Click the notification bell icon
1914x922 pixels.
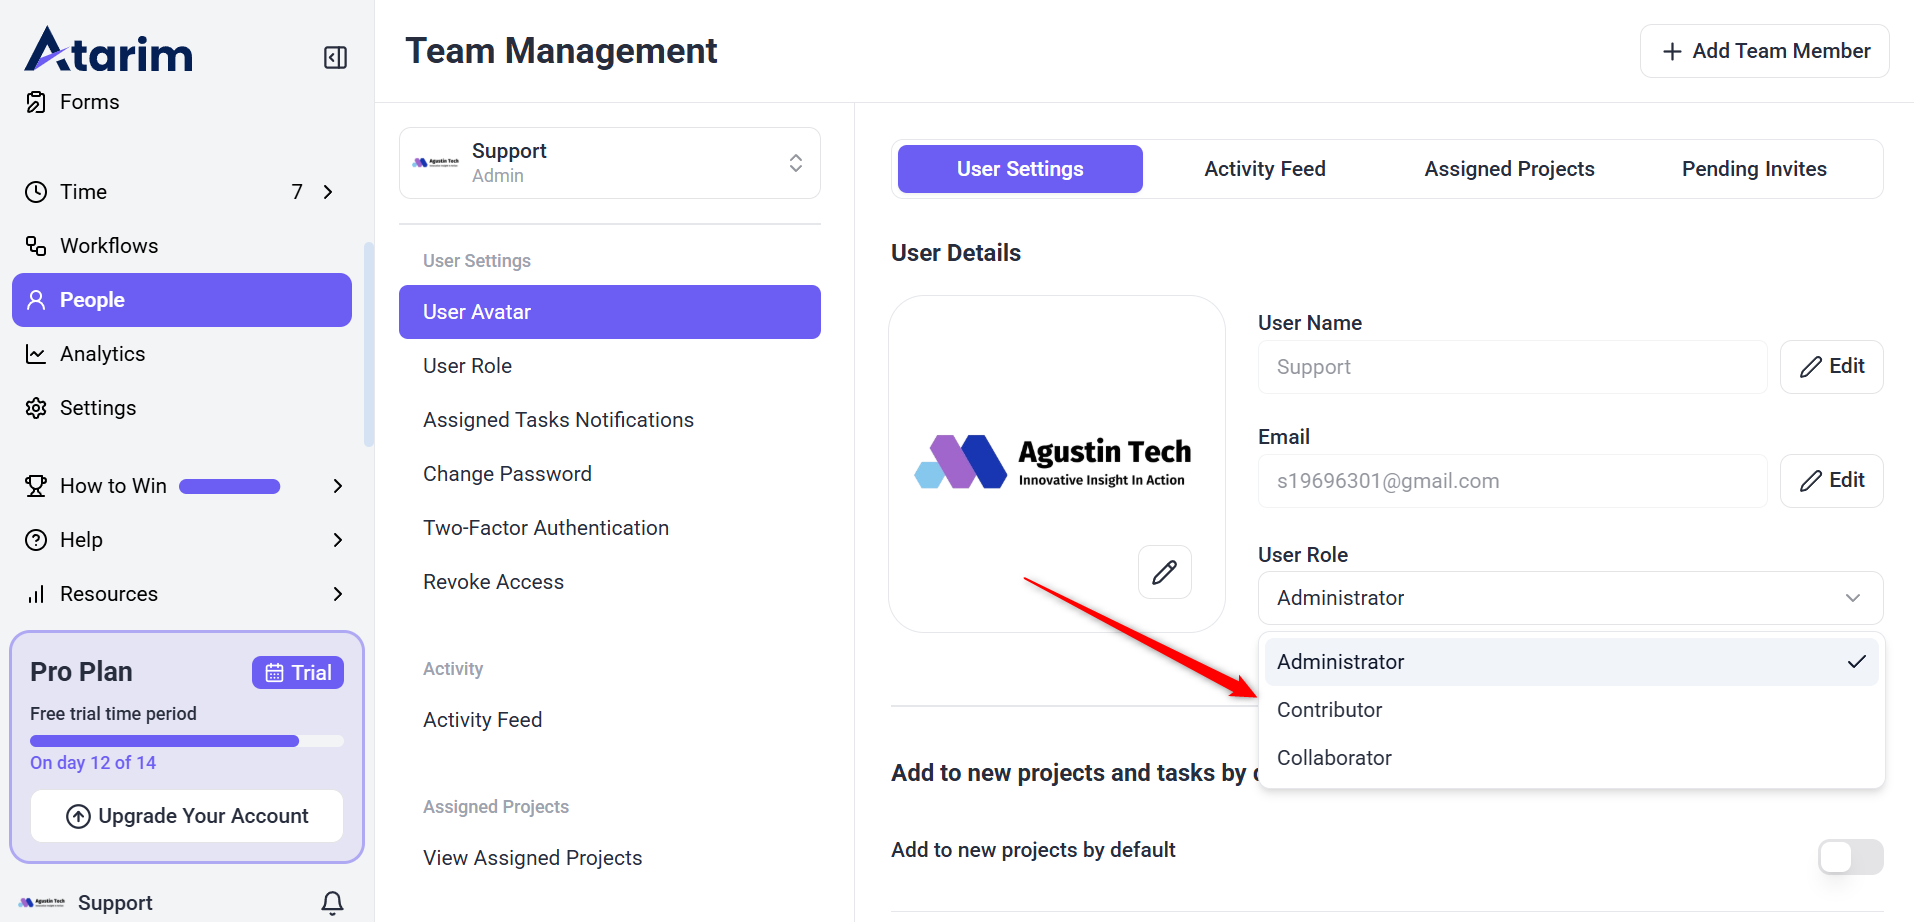tap(332, 903)
